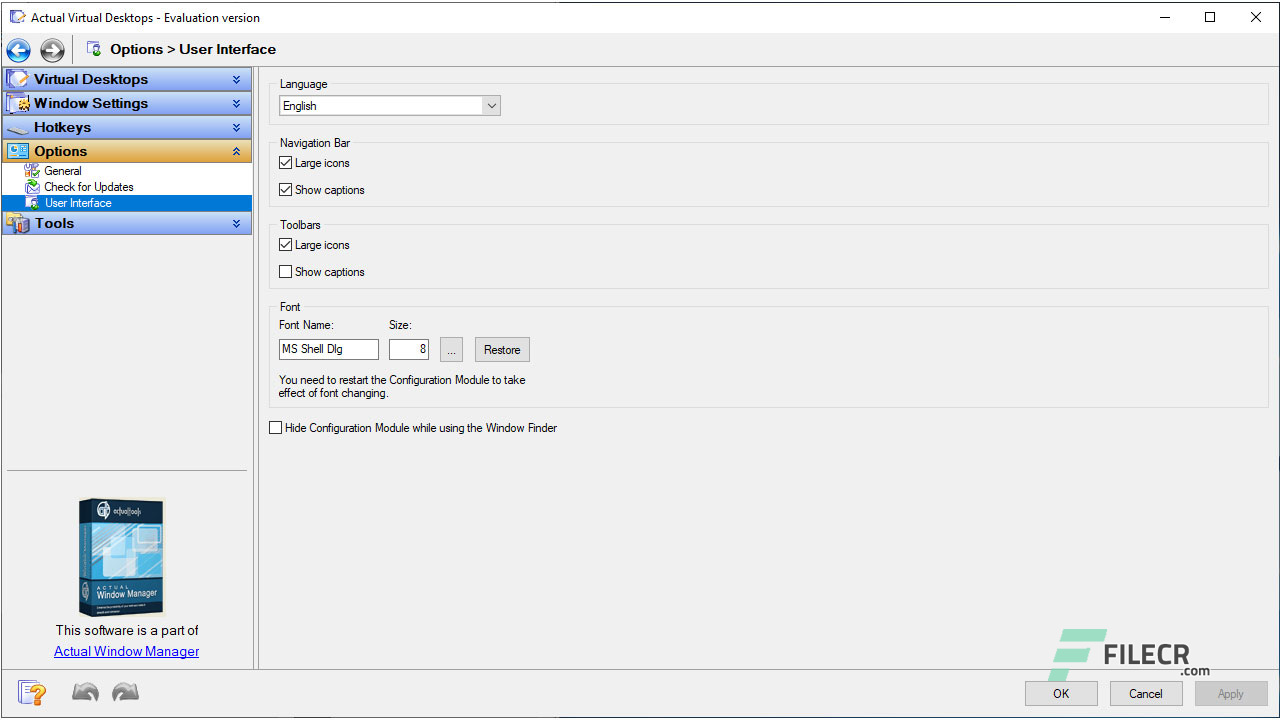Select General under Options
This screenshot has width=1280, height=720.
63,171
